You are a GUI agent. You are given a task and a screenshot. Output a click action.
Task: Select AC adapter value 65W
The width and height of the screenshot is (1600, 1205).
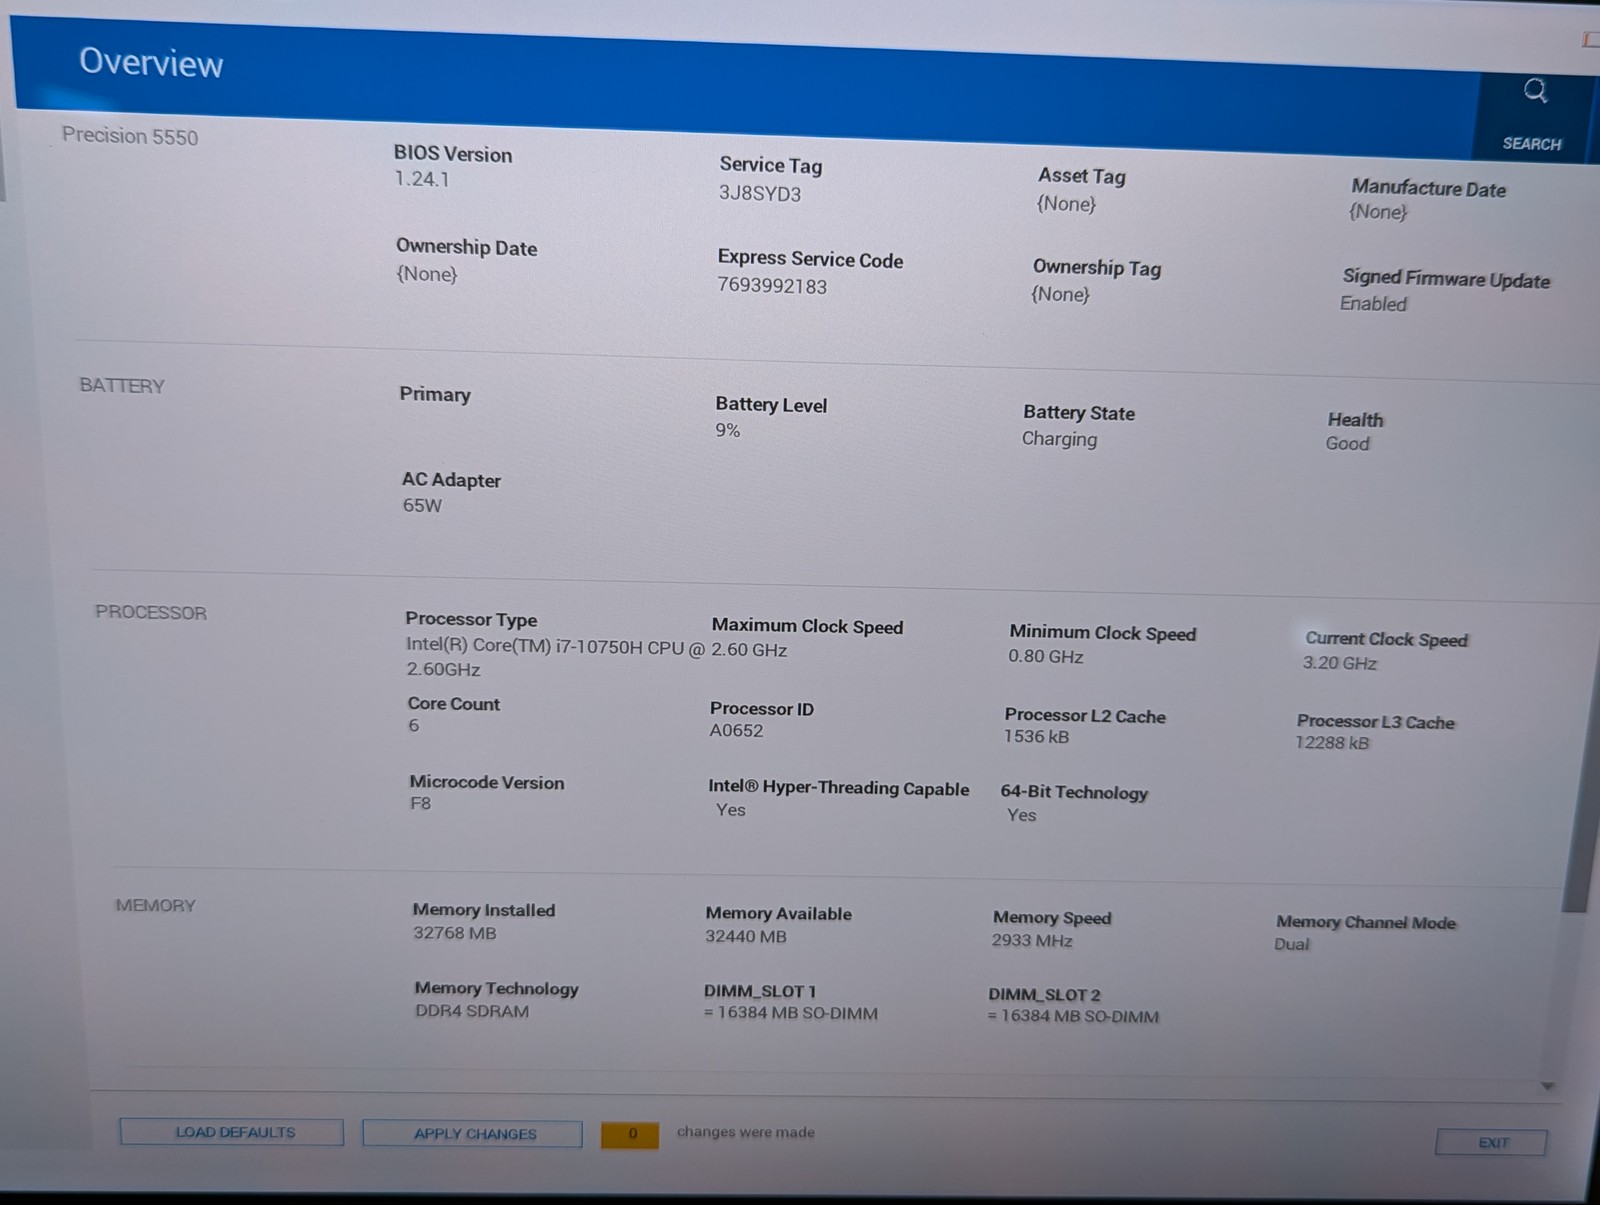coord(422,505)
